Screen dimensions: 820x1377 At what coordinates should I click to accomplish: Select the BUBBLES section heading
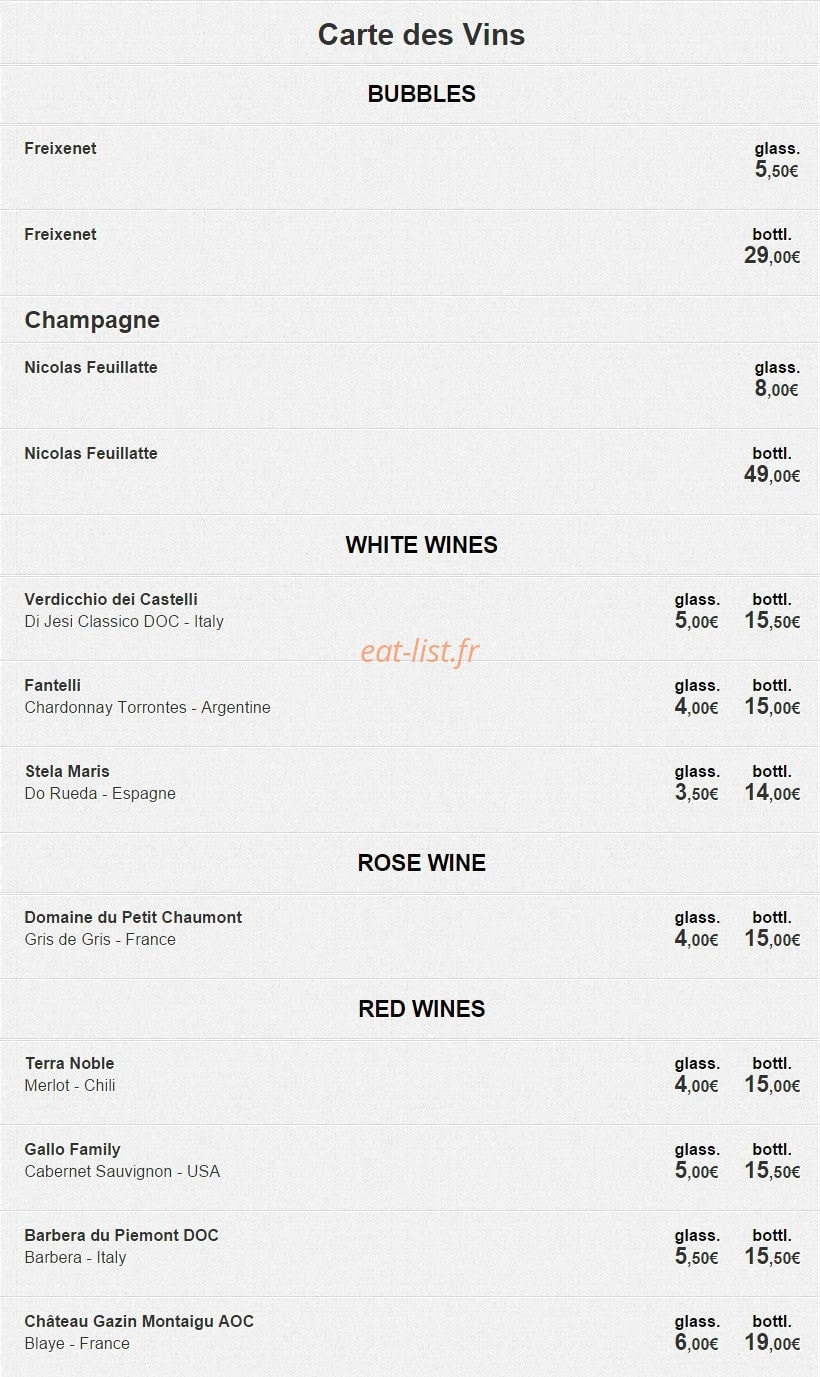point(421,94)
